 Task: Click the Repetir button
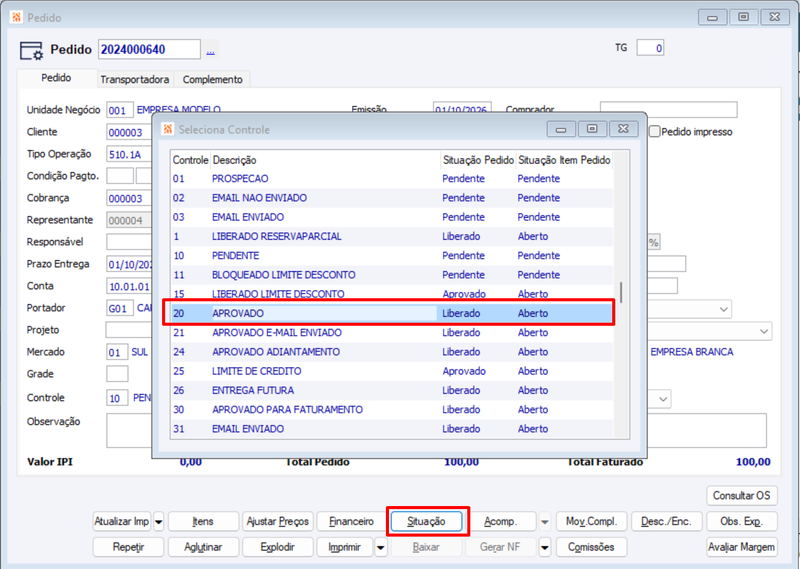pyautogui.click(x=129, y=547)
